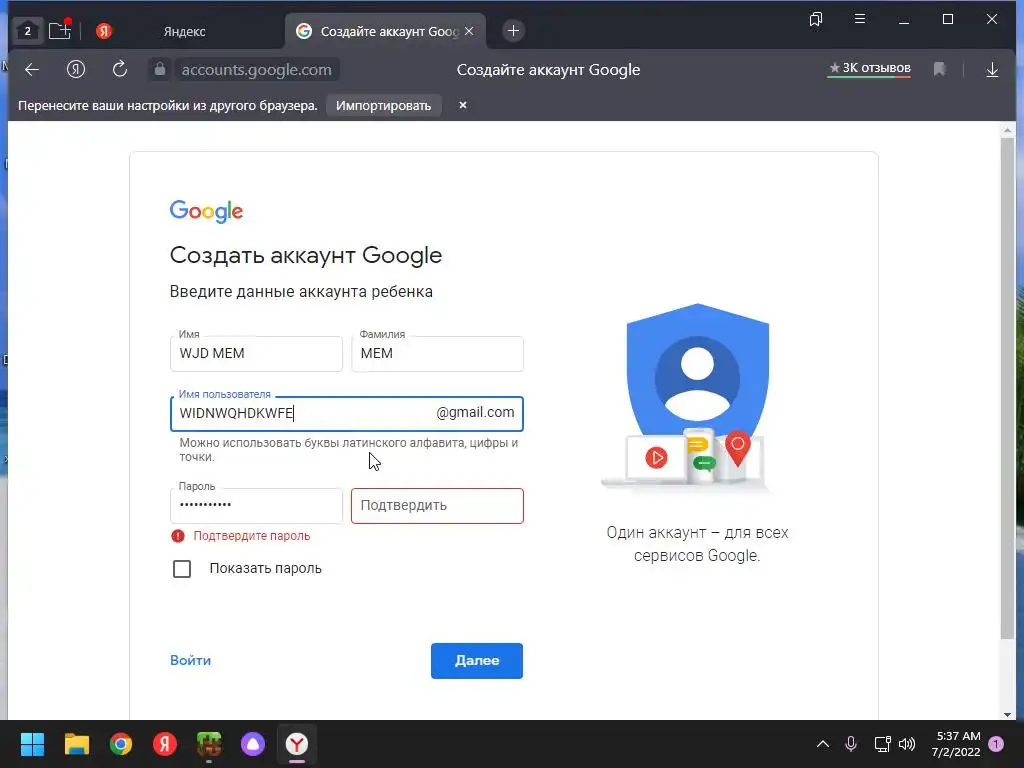
Task: Click the scrollbar down arrow
Action: point(1008,714)
